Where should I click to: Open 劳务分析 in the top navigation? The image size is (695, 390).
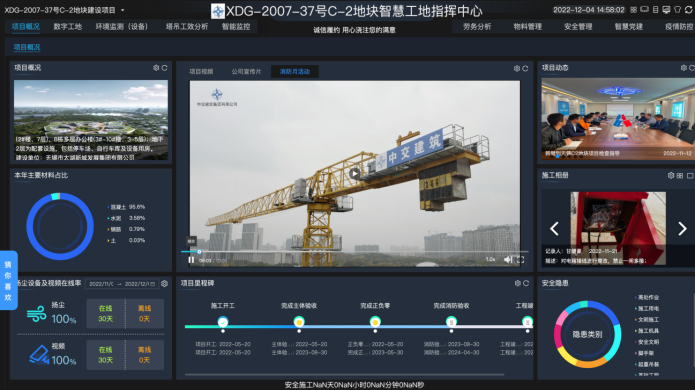coord(477,27)
